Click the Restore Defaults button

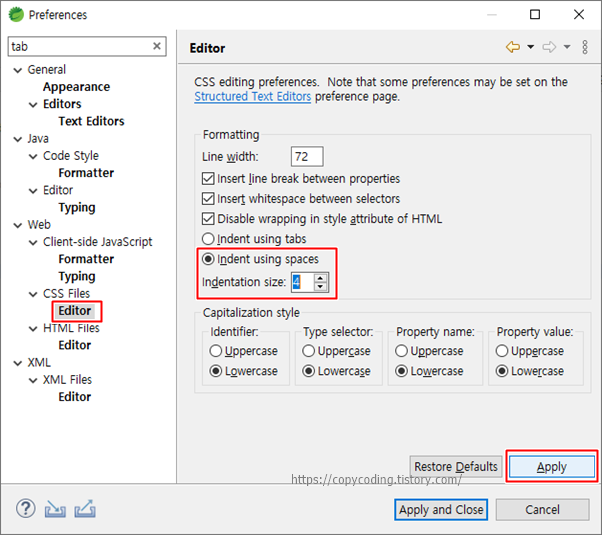(456, 467)
